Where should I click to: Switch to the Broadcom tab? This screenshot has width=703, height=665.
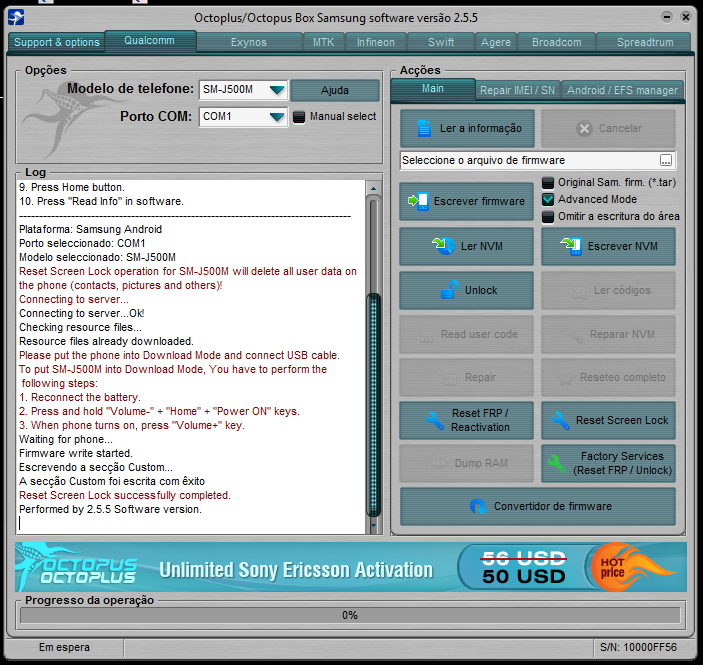click(x=556, y=42)
